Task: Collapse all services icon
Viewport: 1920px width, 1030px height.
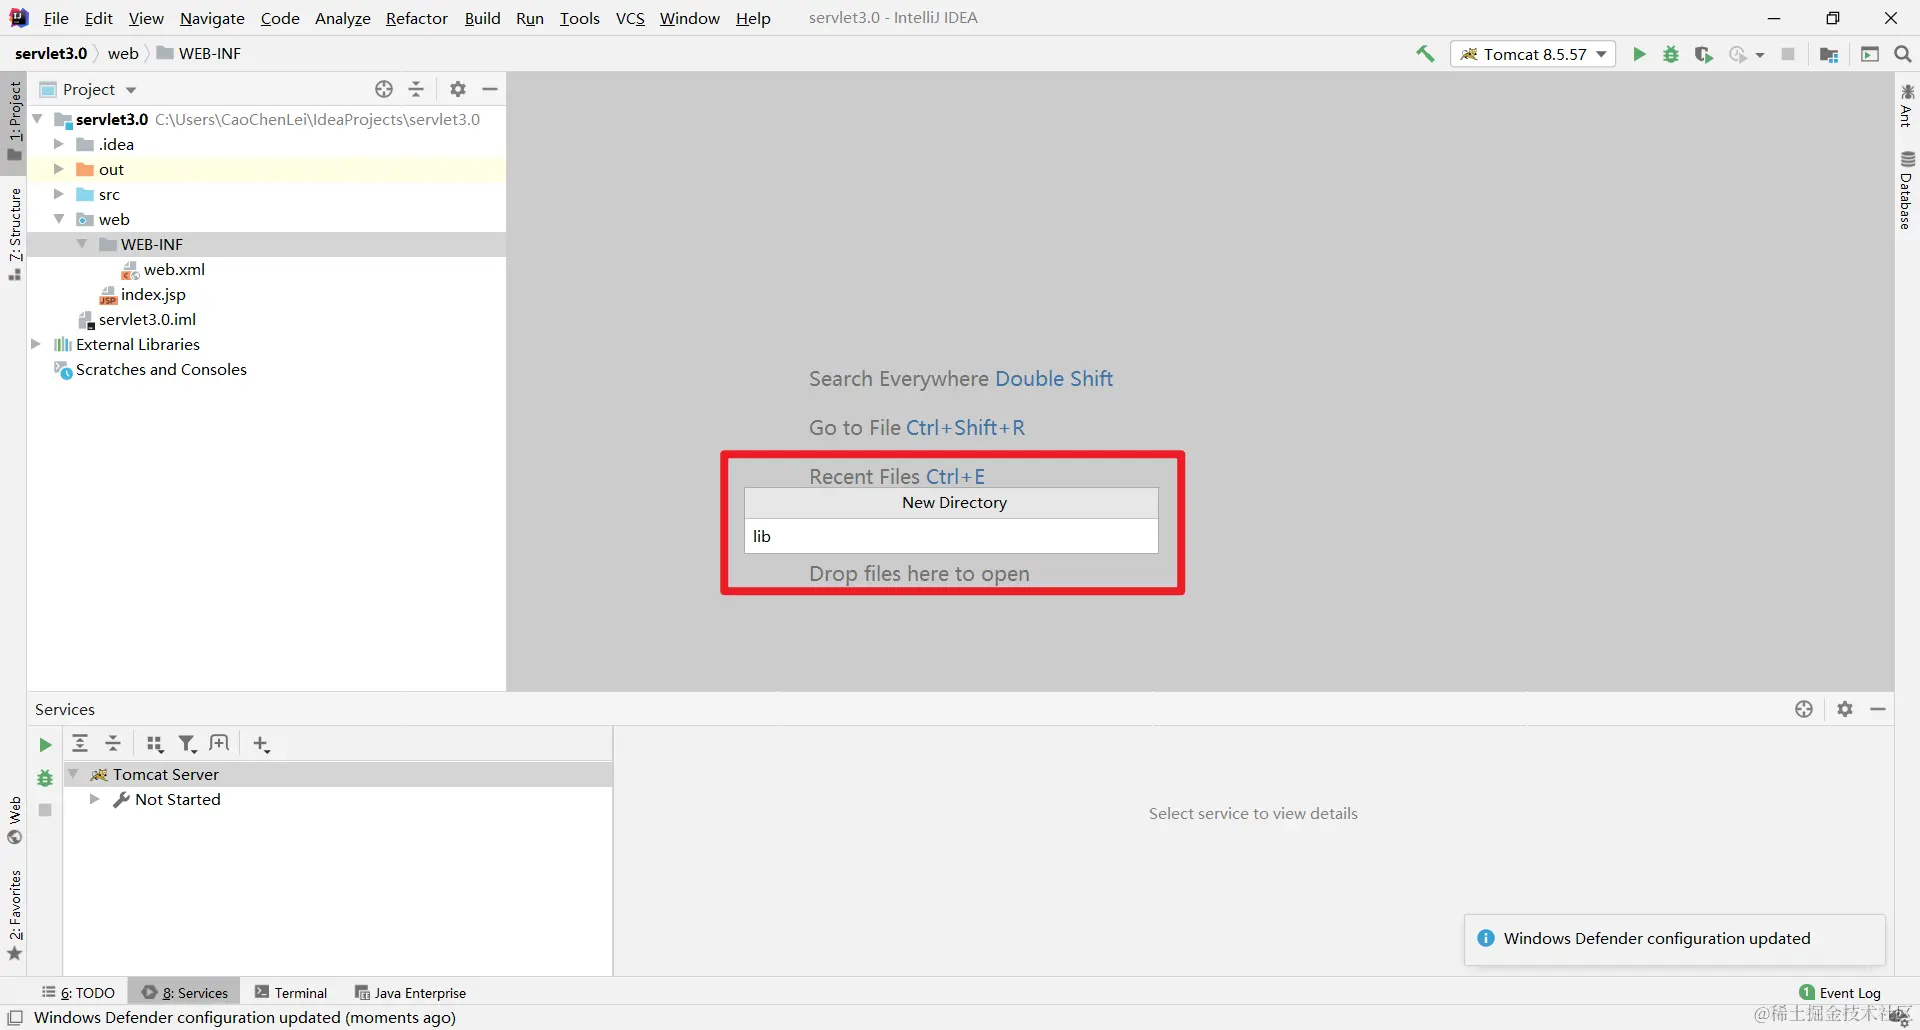Action: 113,743
